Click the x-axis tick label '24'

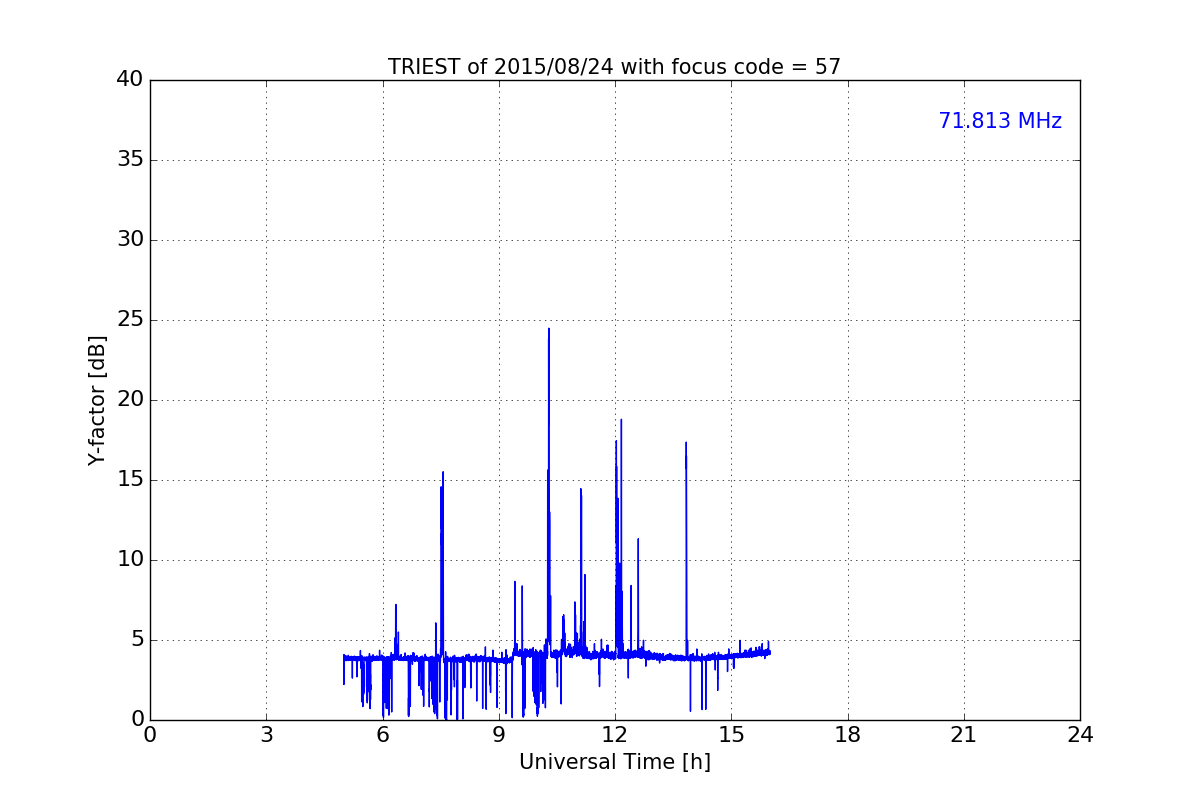click(1080, 734)
